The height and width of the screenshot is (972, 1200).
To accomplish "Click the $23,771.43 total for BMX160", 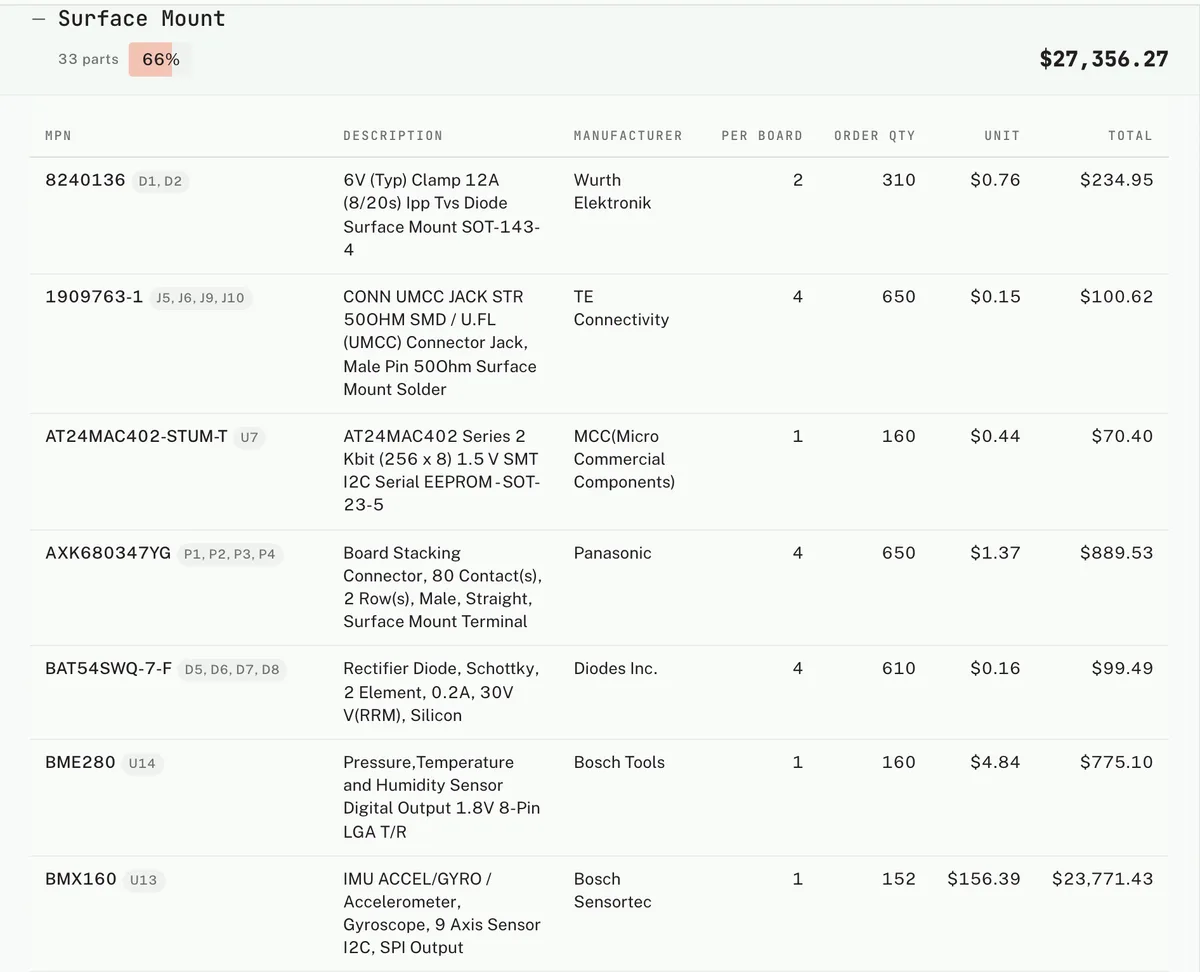I will 1102,879.
